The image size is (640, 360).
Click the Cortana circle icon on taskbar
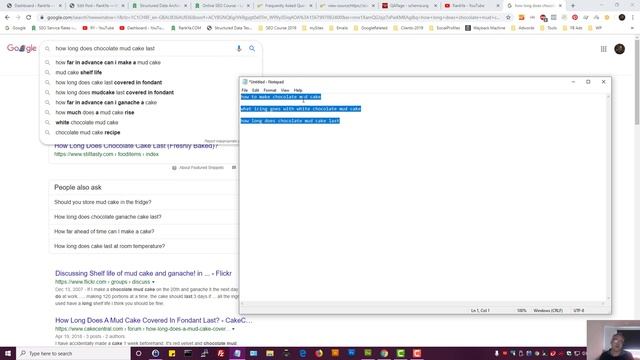click(x=138, y=353)
